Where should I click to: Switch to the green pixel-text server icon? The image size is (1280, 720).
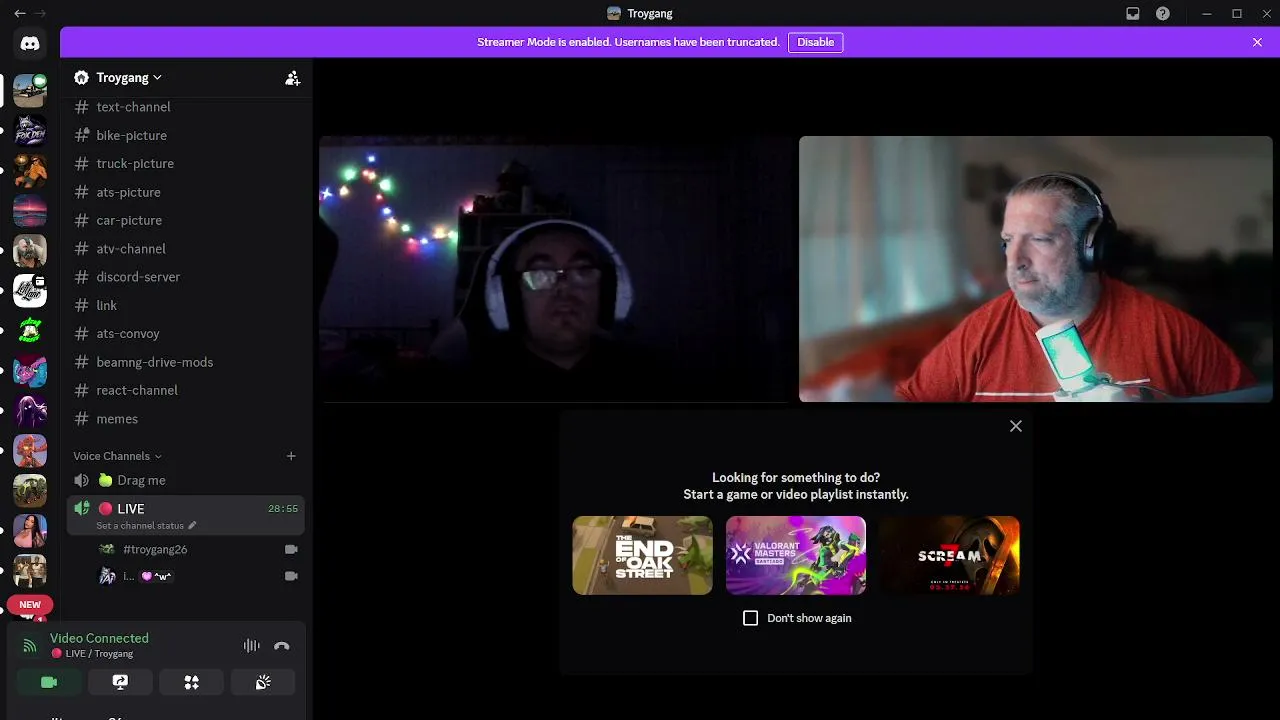pos(30,330)
